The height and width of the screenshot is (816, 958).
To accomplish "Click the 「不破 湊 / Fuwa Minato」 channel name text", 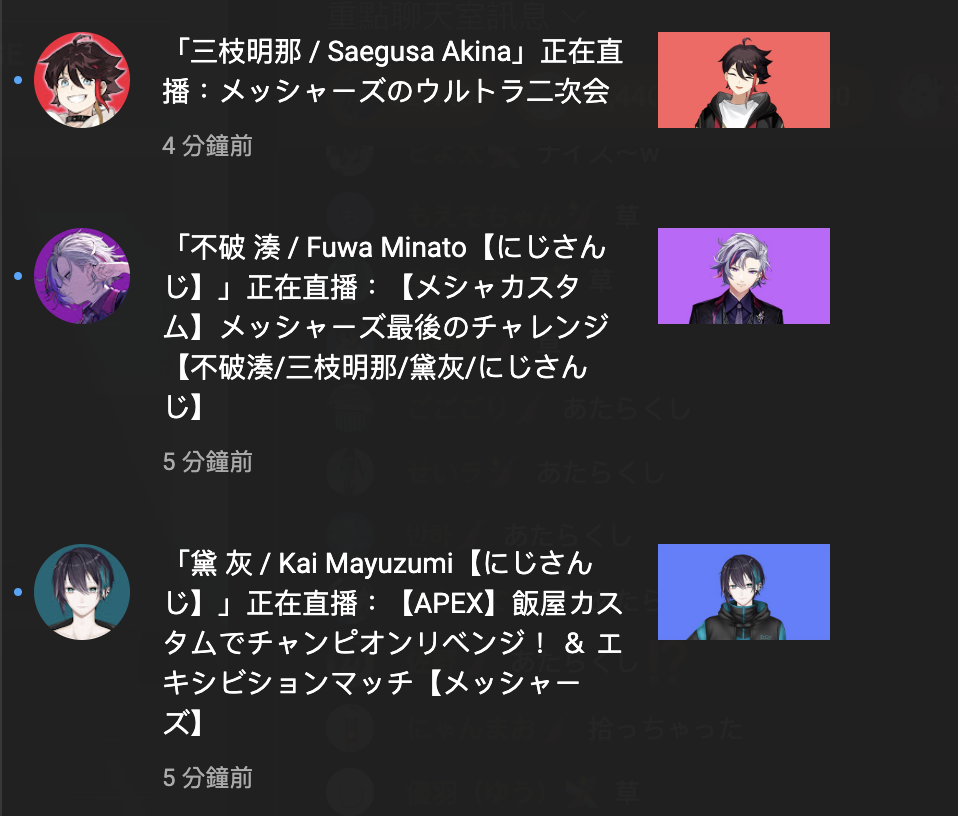I will (319, 247).
